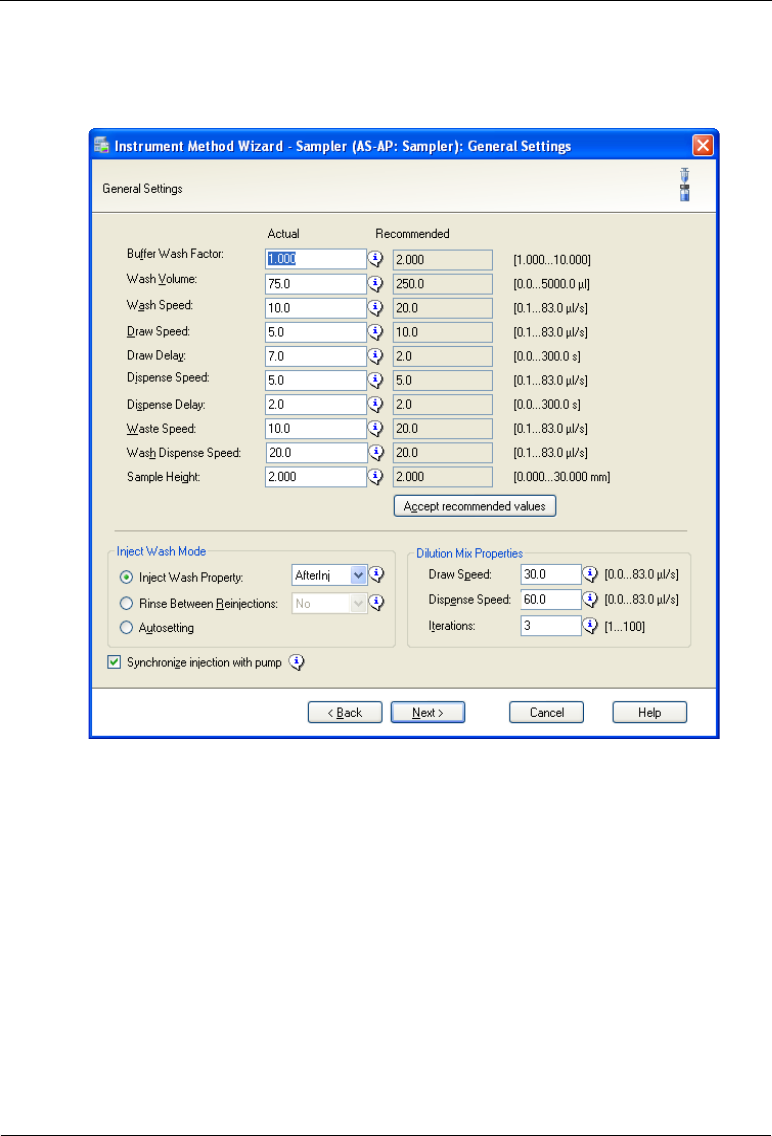
Task: Click the Recommended column header
Action: 412,233
